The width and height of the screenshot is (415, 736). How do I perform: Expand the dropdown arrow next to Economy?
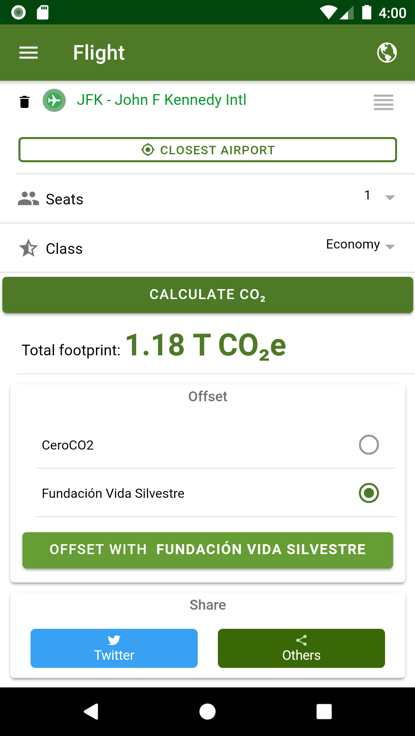(390, 246)
